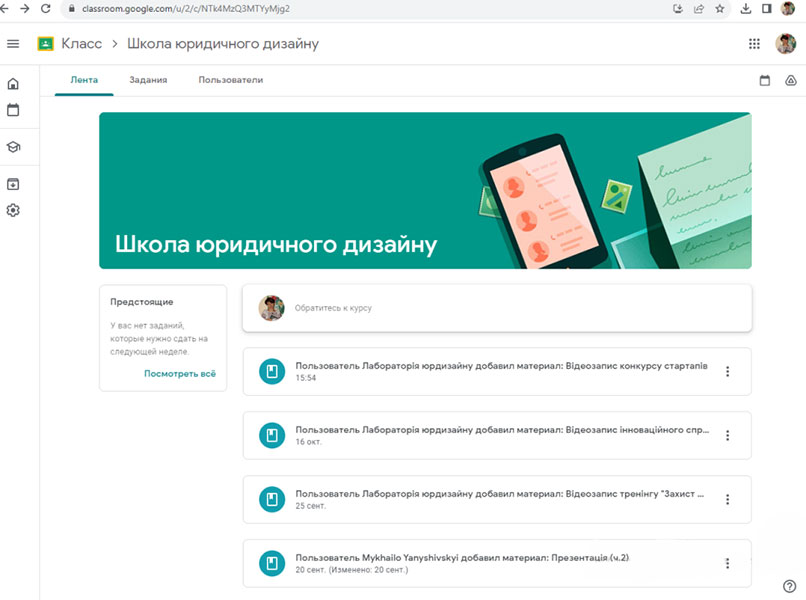Click the share page icon in address bar
Screen dimensions: 806x600
[699, 9]
